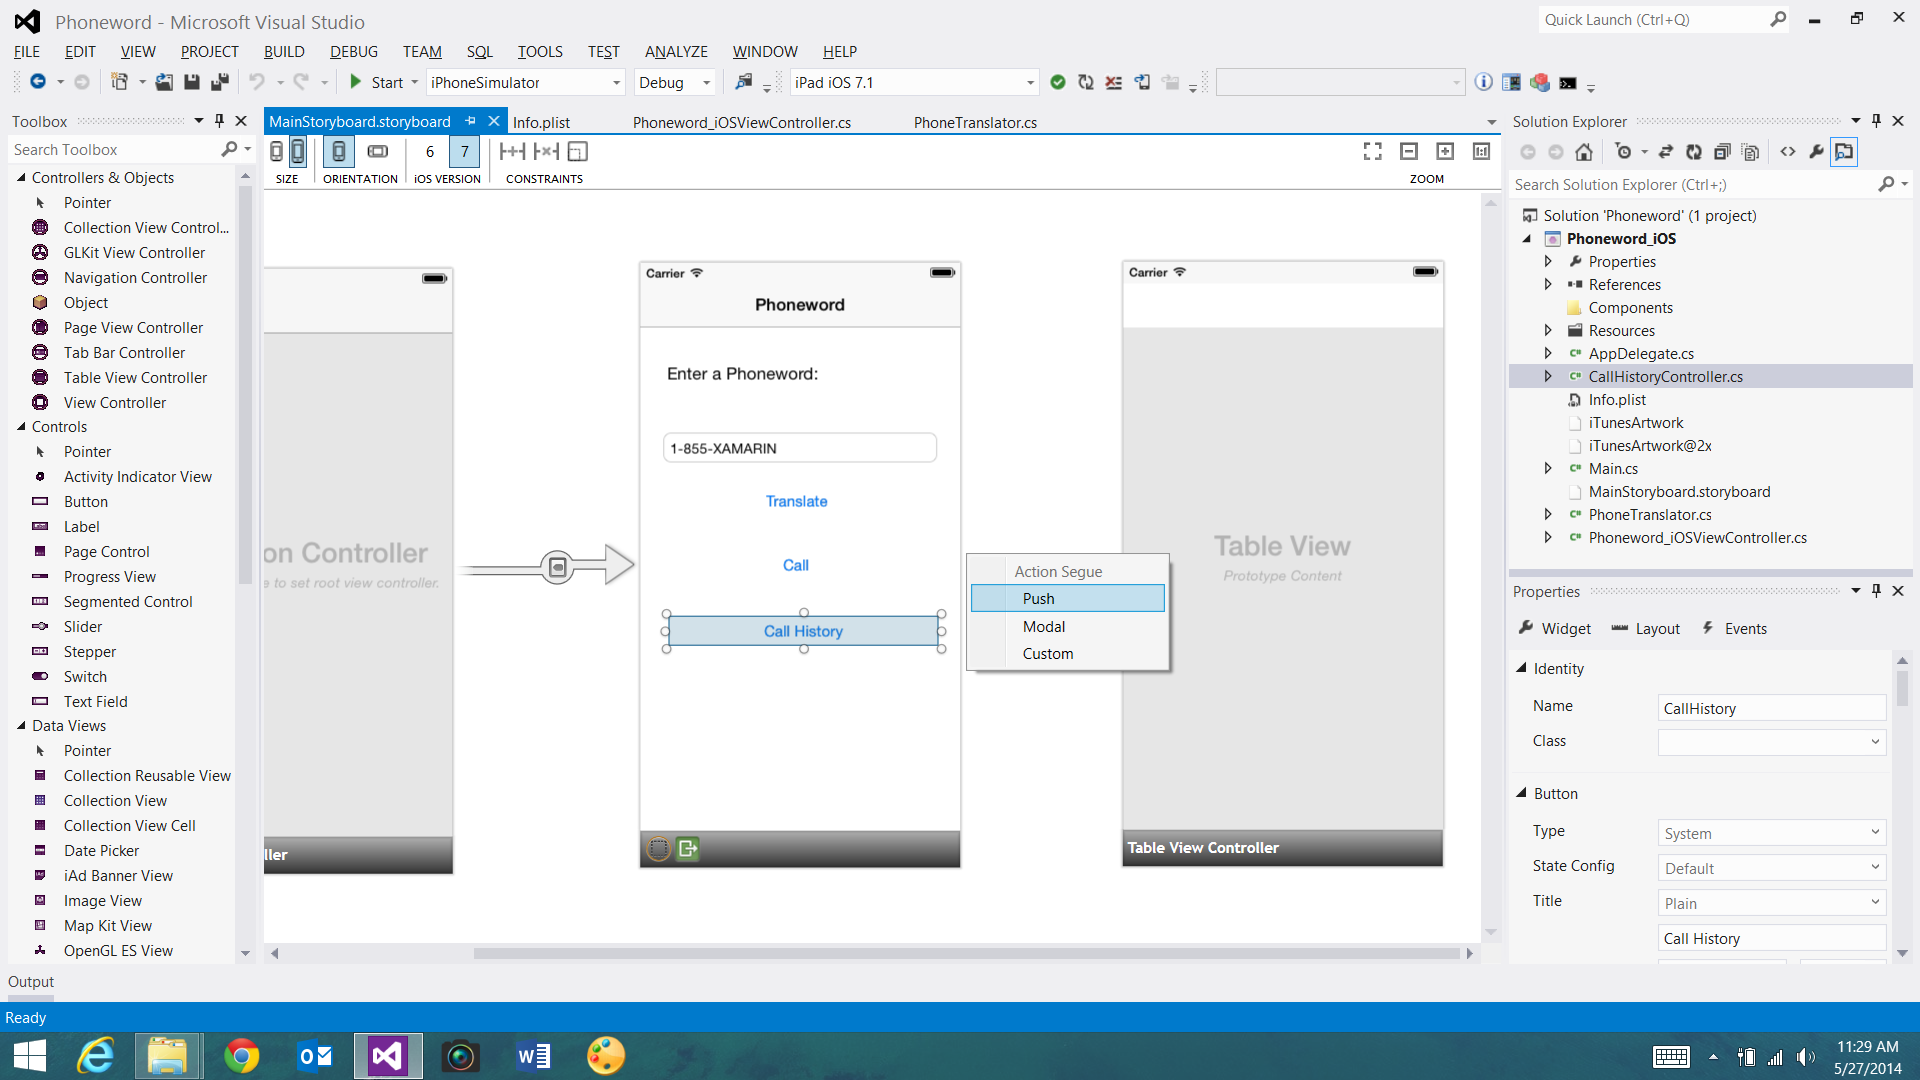This screenshot has height=1080, width=1920.
Task: Toggle Preview Selected Items in Solution Explorer
Action: (x=1844, y=152)
